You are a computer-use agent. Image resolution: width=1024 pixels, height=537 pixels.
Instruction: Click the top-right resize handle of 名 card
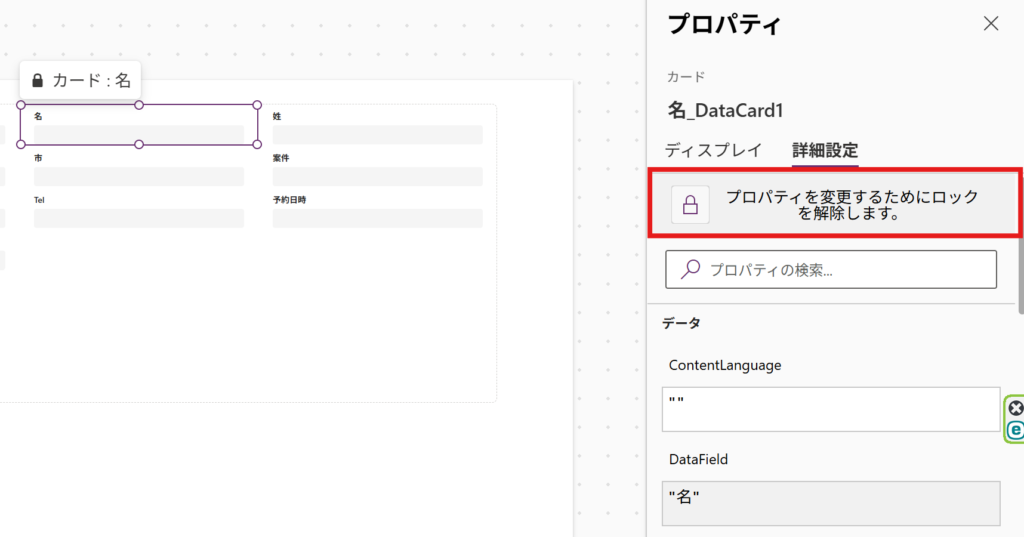(257, 105)
